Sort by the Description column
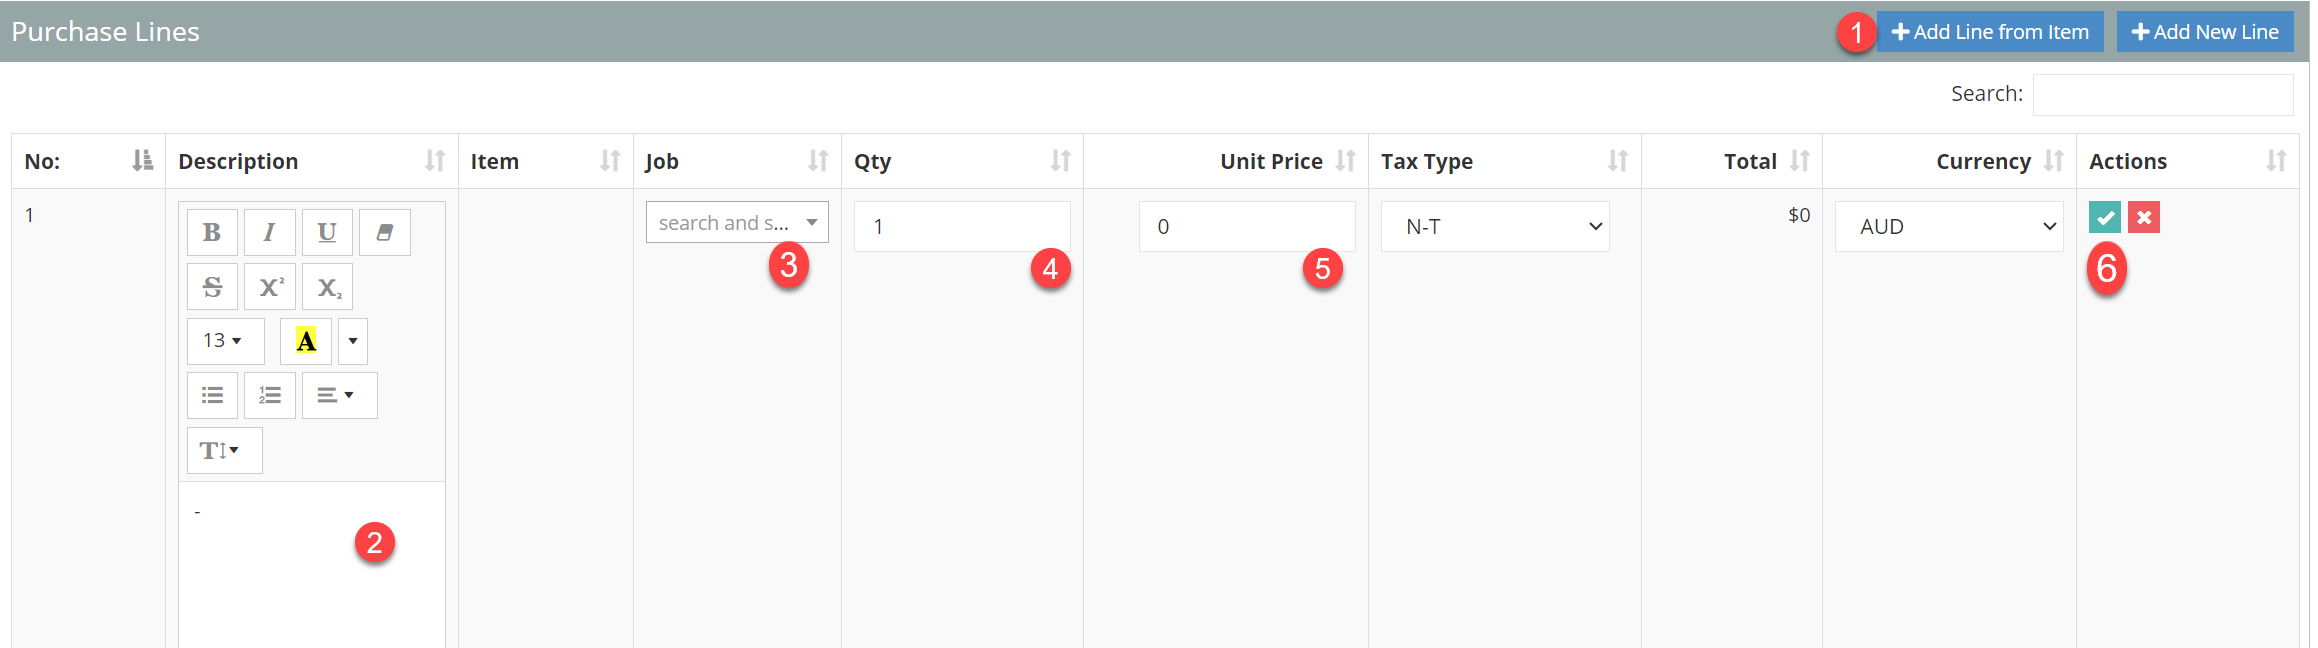 (312, 161)
